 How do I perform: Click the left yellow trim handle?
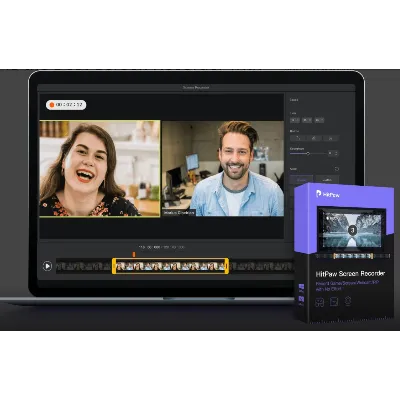(114, 266)
